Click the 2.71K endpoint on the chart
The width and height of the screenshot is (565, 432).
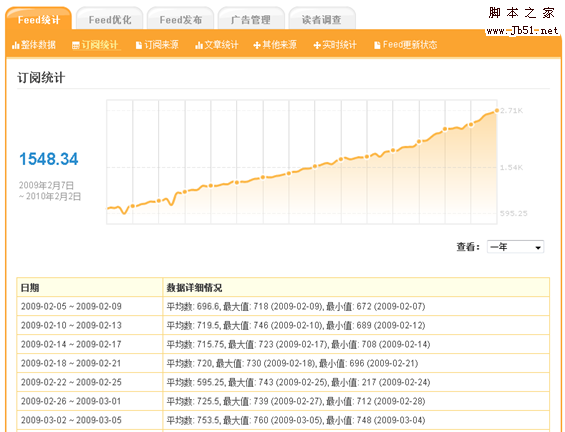coord(497,111)
